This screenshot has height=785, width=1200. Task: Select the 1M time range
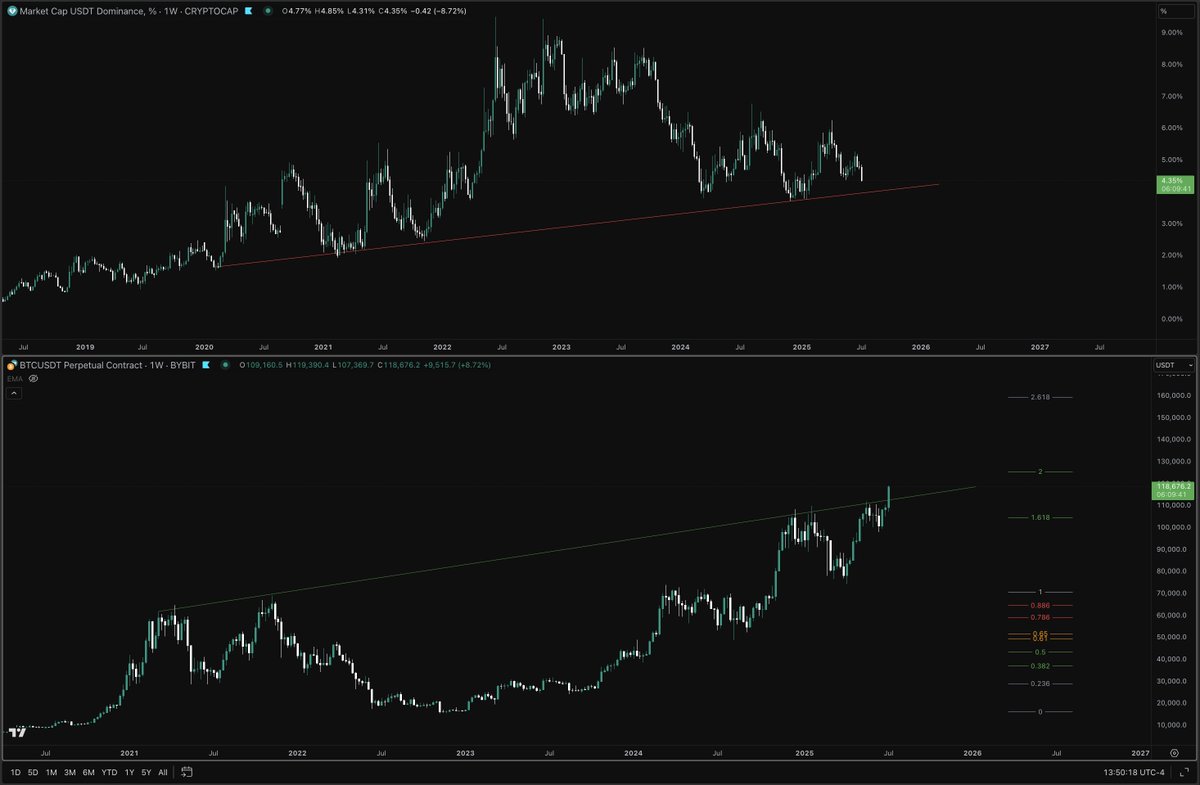tap(51, 772)
